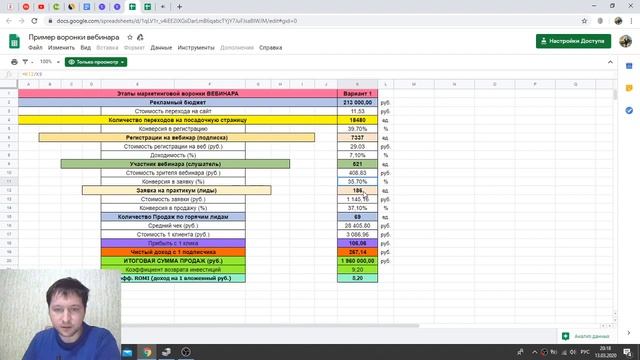Go back in browser history
This screenshot has height=360, width=640.
pyautogui.click(x=9, y=21)
